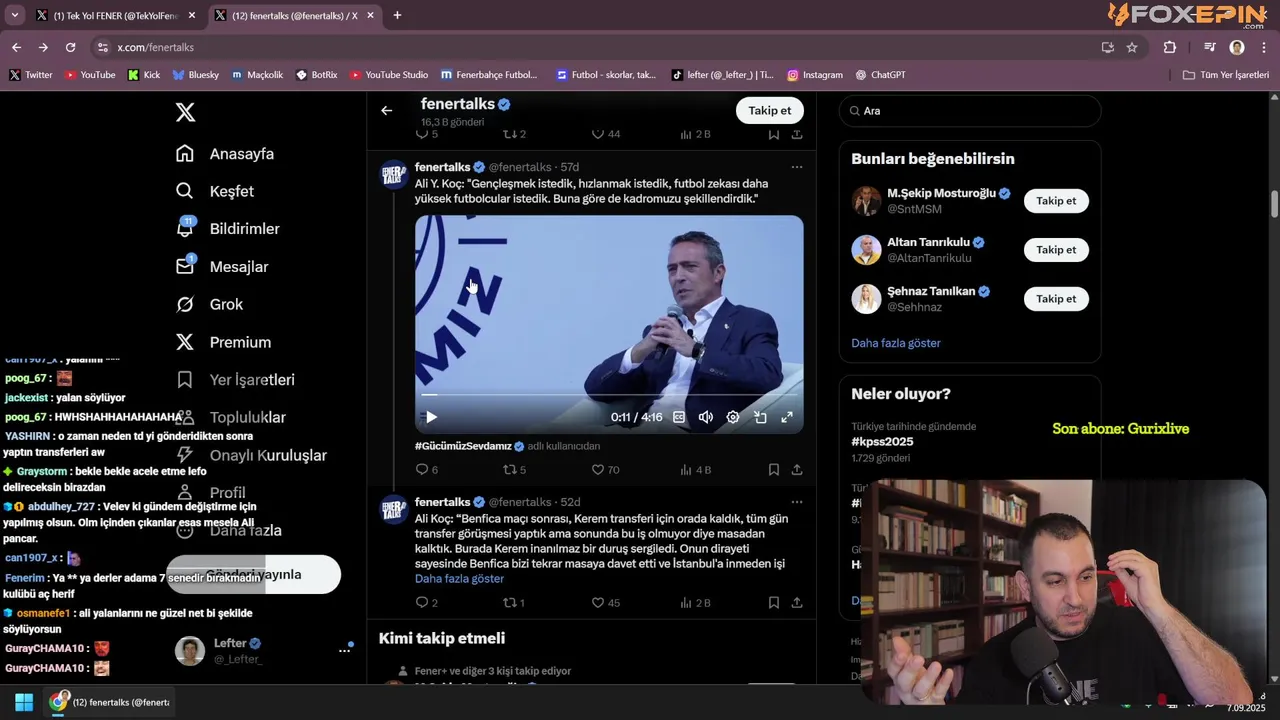Reply to the Gençleşmek istedik tweet
Screen dimensions: 1280x720
tap(427, 469)
